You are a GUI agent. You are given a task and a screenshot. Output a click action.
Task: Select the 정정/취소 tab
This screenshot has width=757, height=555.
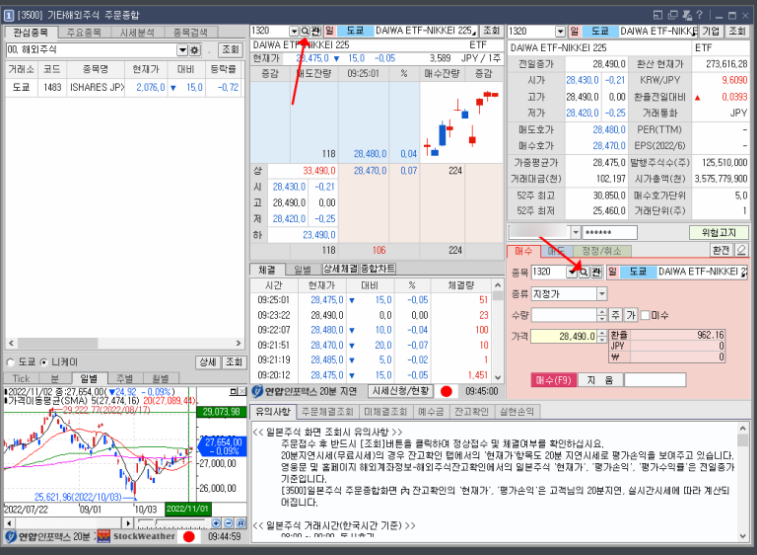601,251
